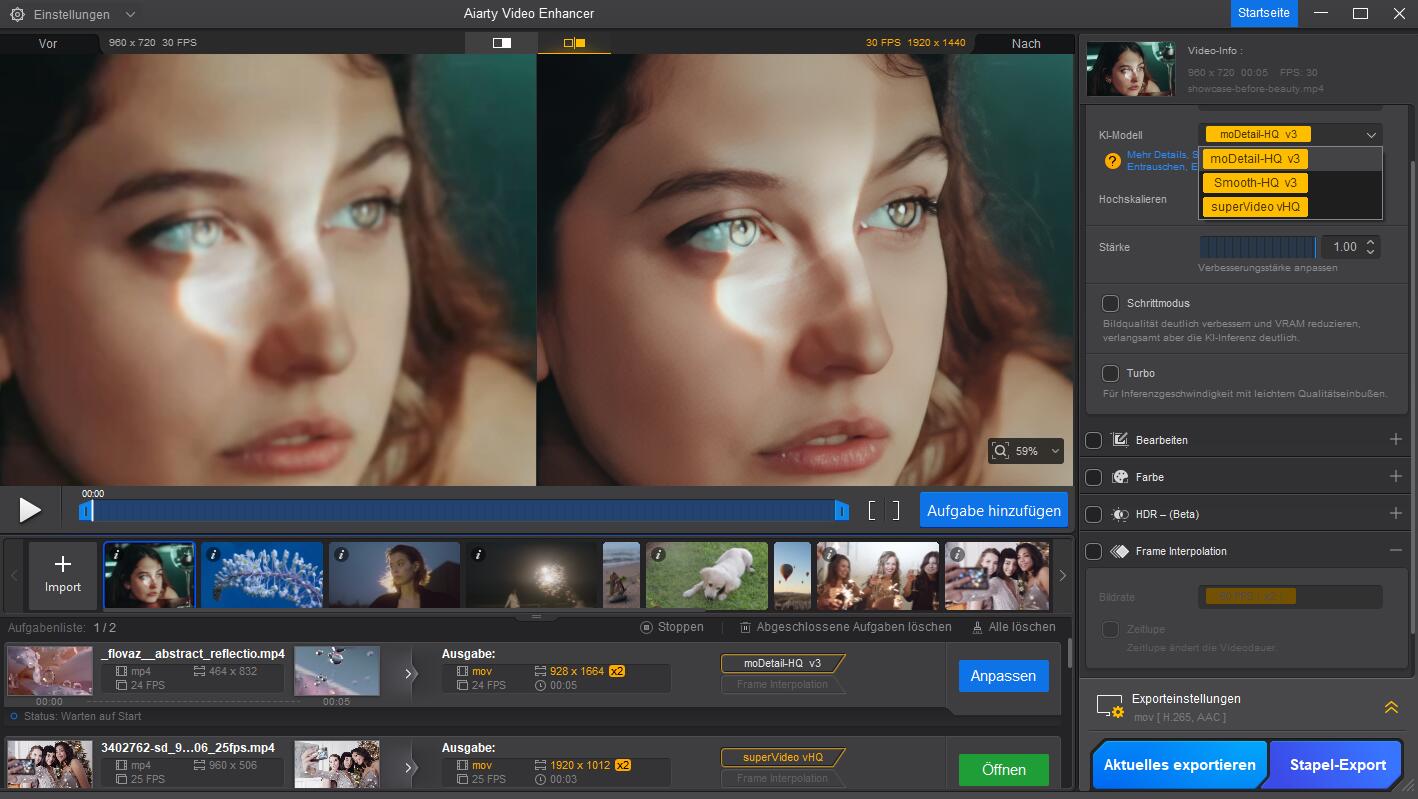Image resolution: width=1418 pixels, height=799 pixels.
Task: Click the Stoppen icon in task list
Action: tap(647, 627)
